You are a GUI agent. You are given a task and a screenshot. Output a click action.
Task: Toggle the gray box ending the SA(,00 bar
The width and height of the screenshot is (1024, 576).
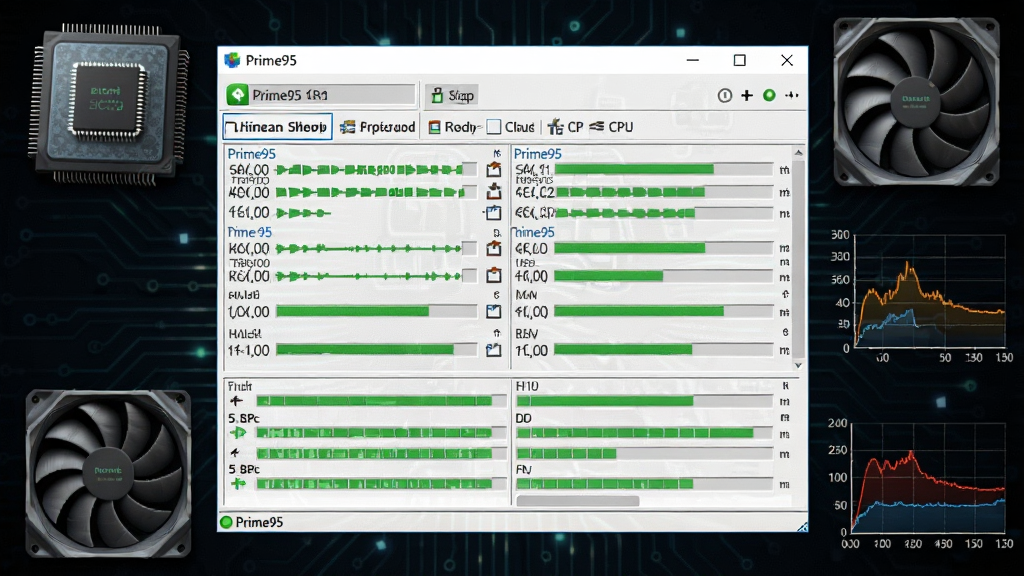[x=470, y=170]
